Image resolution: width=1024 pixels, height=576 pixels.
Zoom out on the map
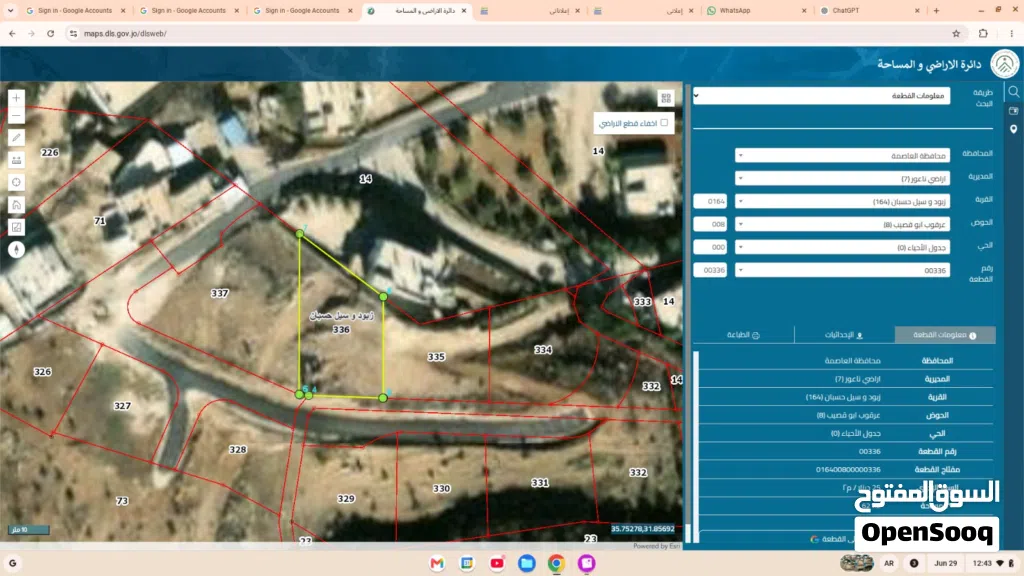pos(16,116)
